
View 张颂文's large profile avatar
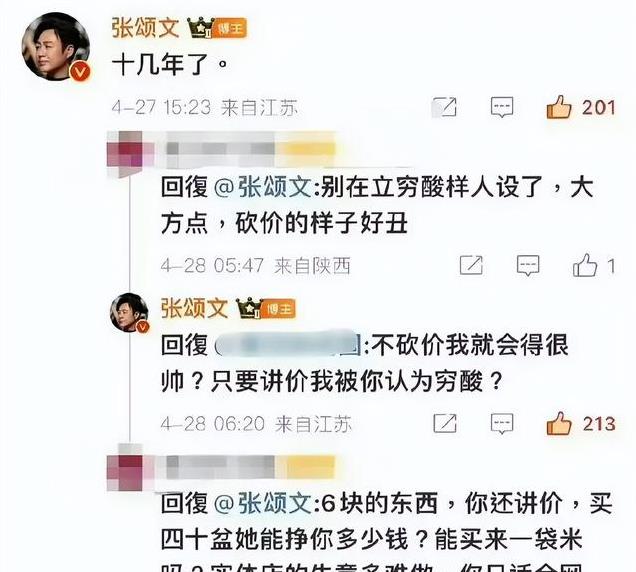click(56, 47)
